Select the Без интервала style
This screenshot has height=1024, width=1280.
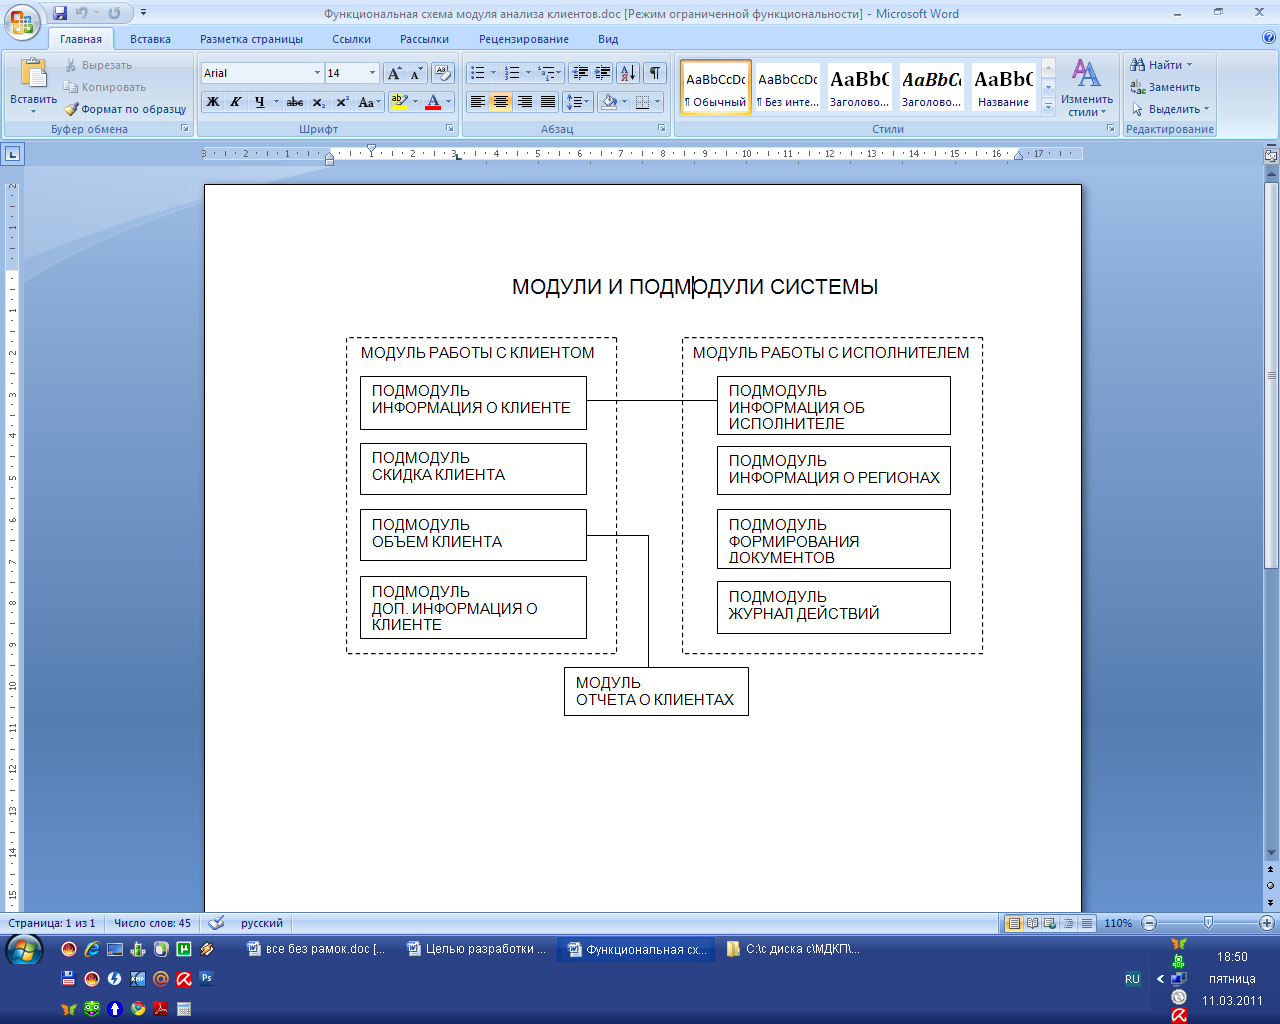(788, 87)
